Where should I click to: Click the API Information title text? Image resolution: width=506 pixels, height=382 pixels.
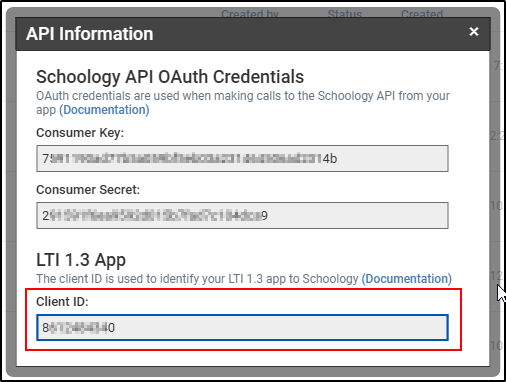coord(90,34)
